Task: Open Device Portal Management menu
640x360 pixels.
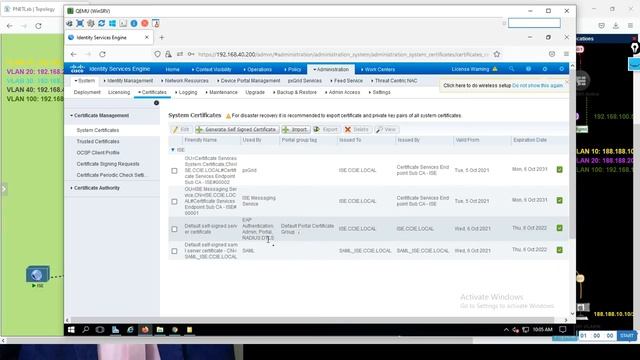Action: click(x=249, y=81)
